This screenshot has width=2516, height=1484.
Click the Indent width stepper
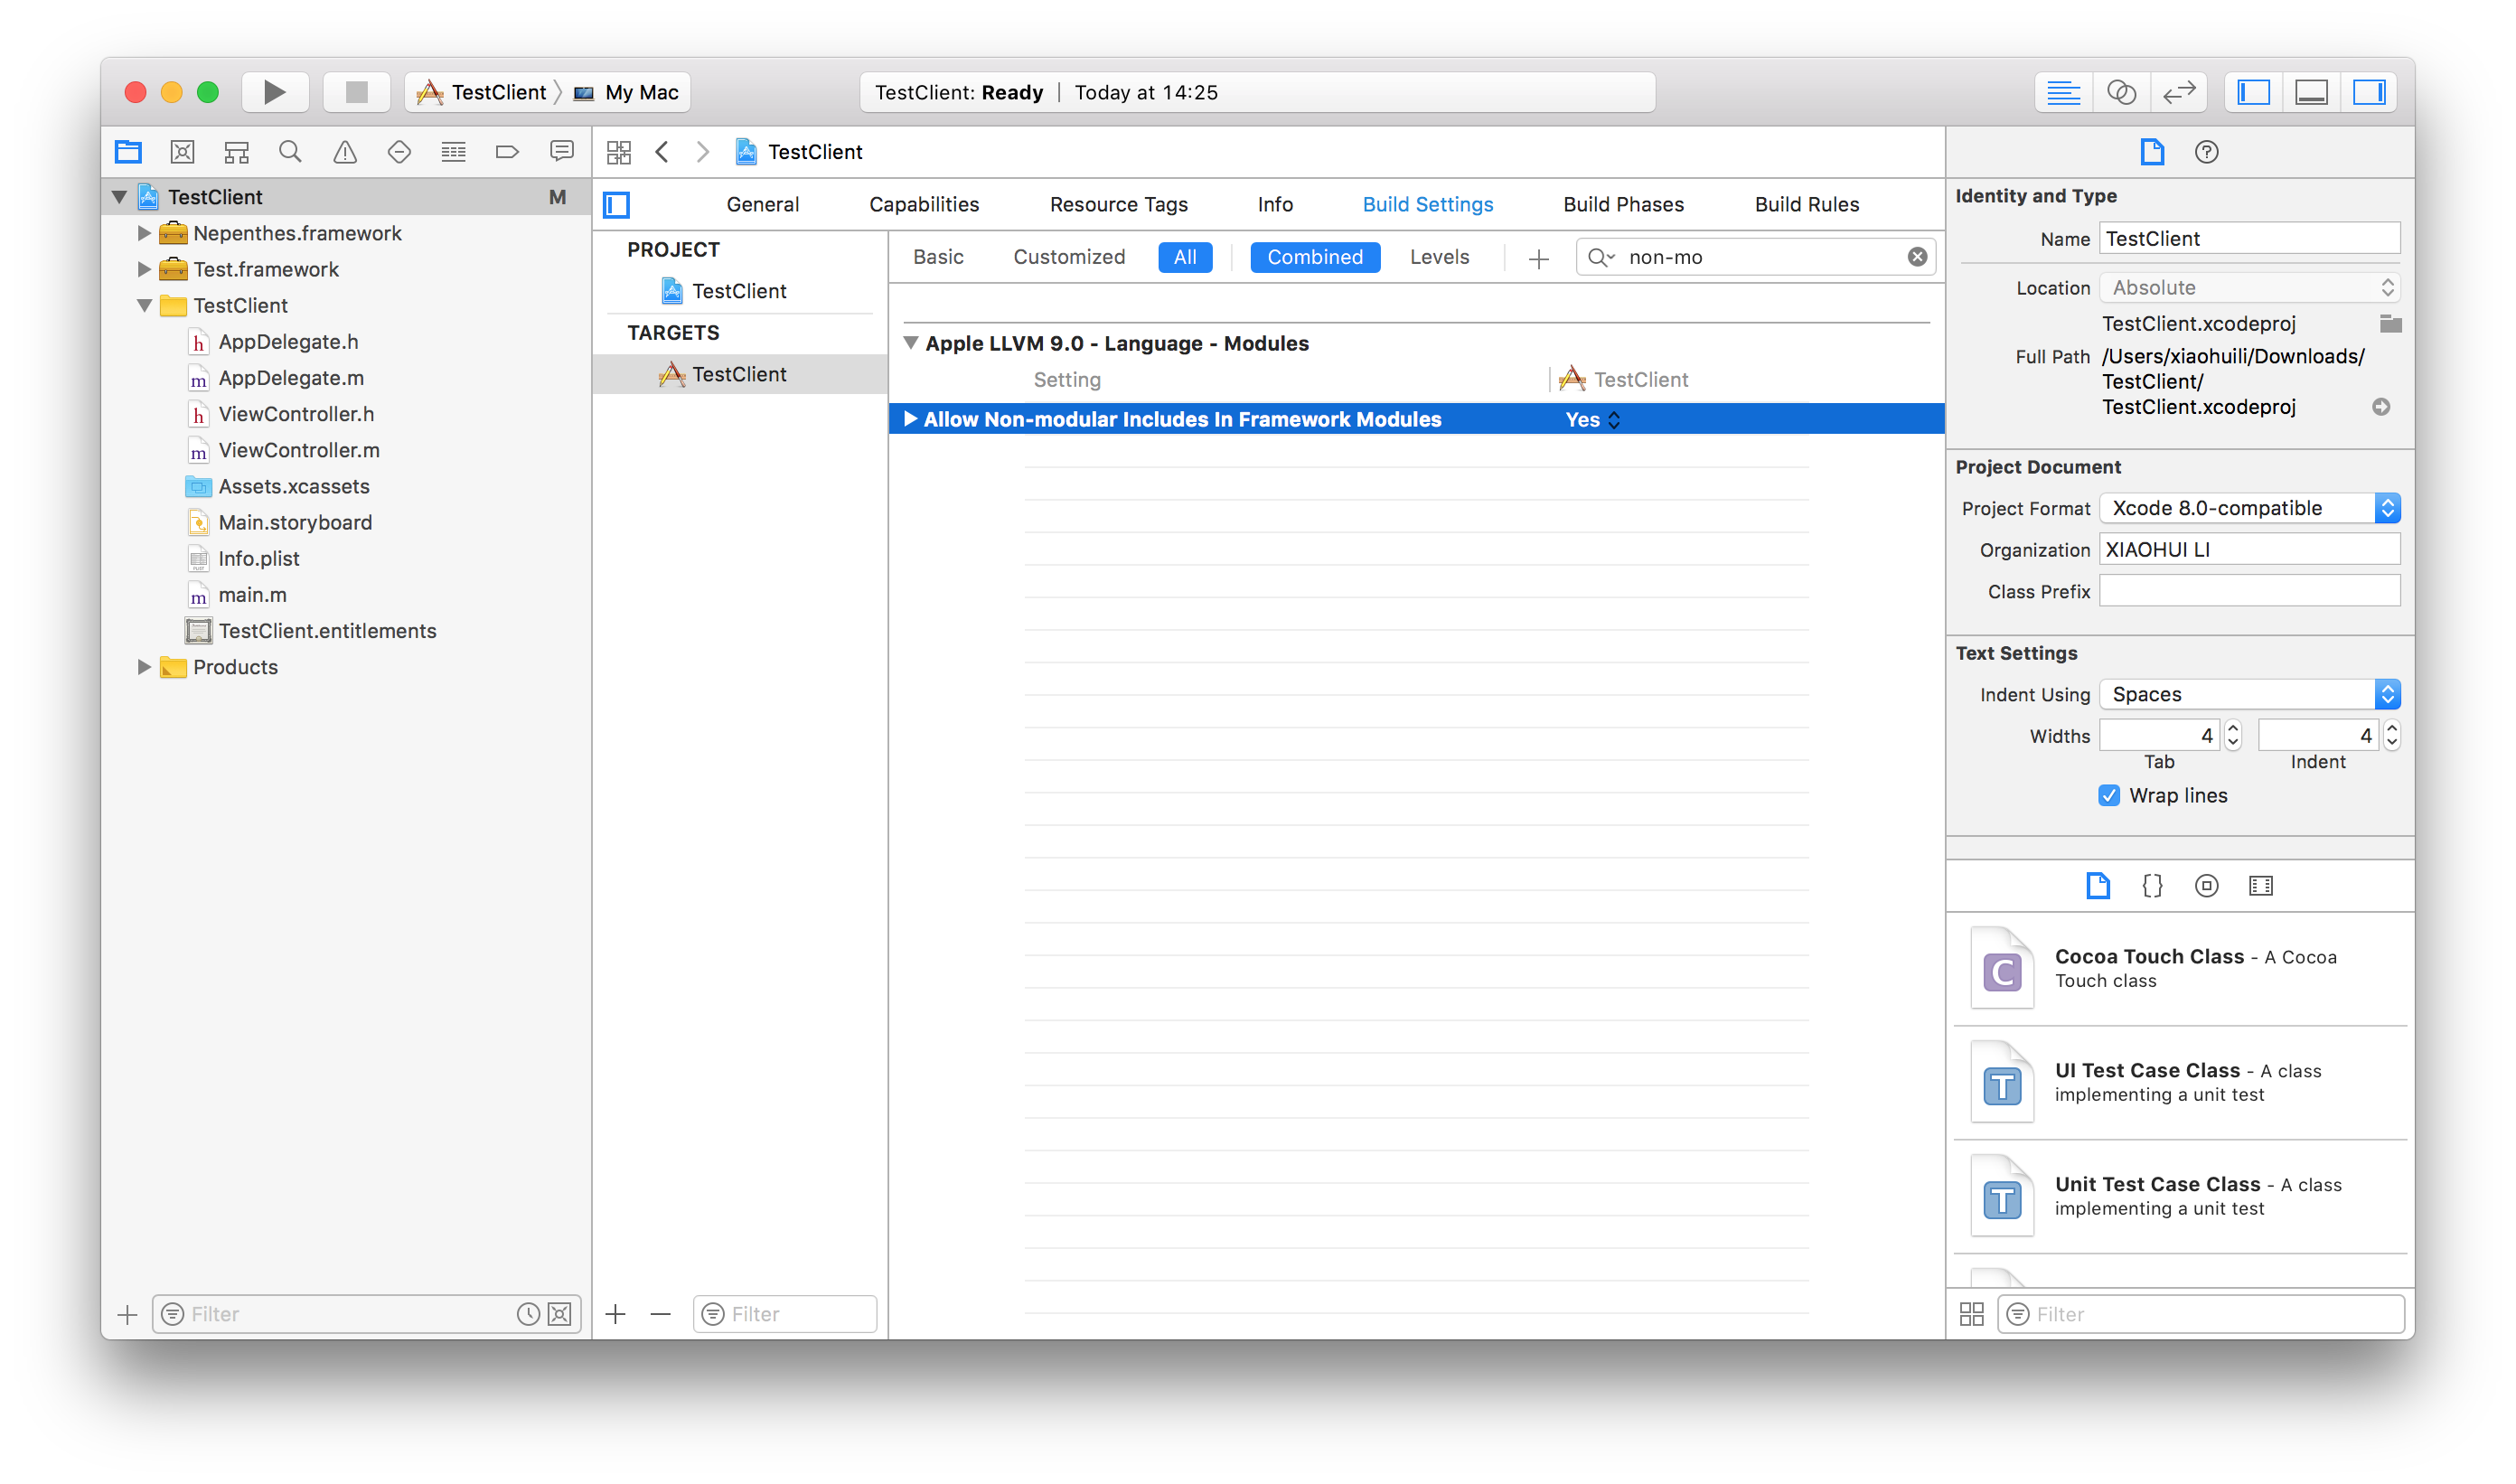pos(2391,736)
